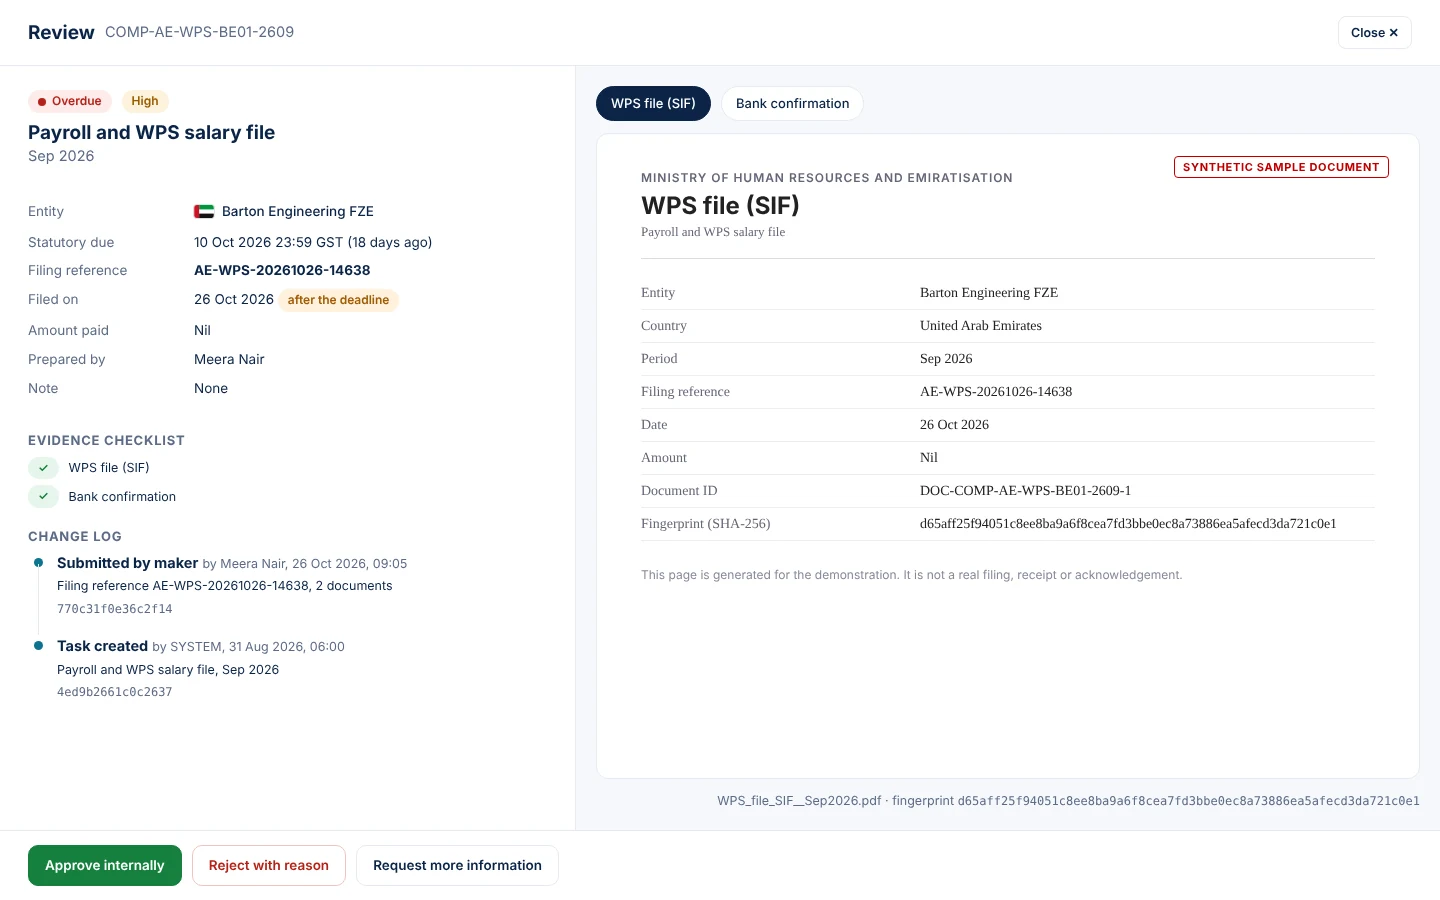Click the SHA-256 fingerprint value in the document
The width and height of the screenshot is (1440, 900).
tap(1128, 523)
